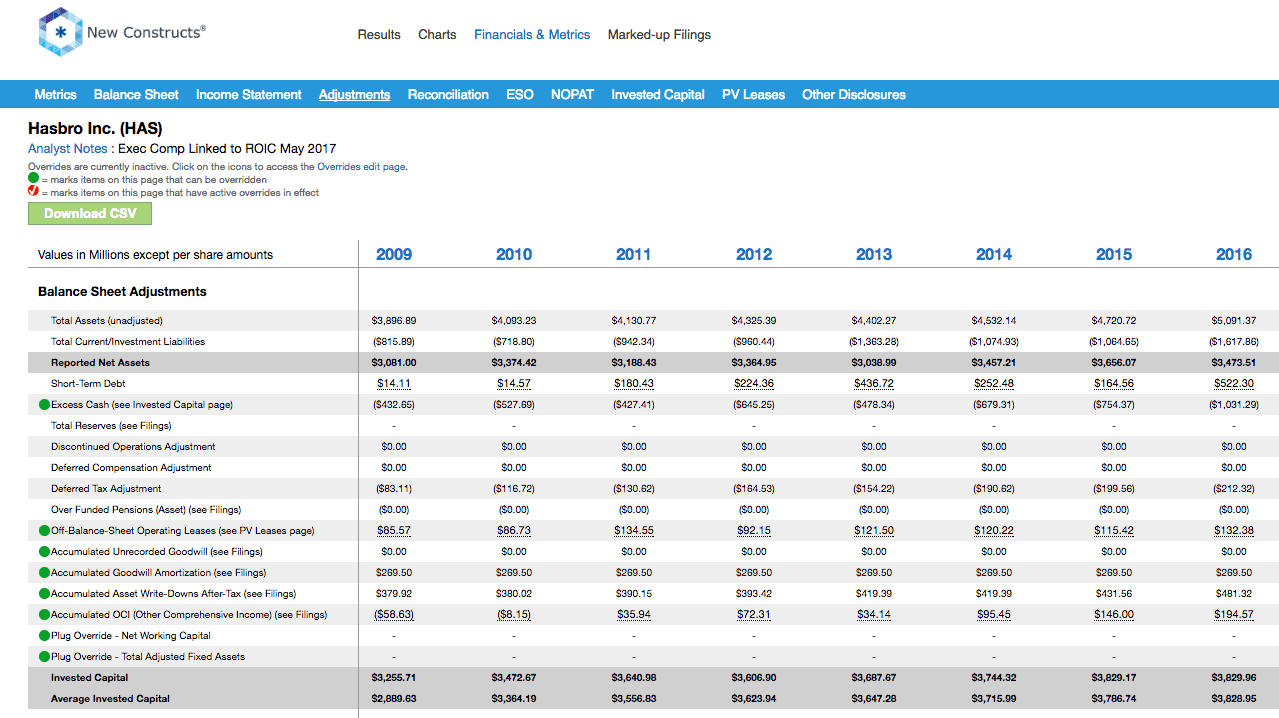The height and width of the screenshot is (718, 1279).
Task: Open the PV Leases tab
Action: tap(753, 95)
